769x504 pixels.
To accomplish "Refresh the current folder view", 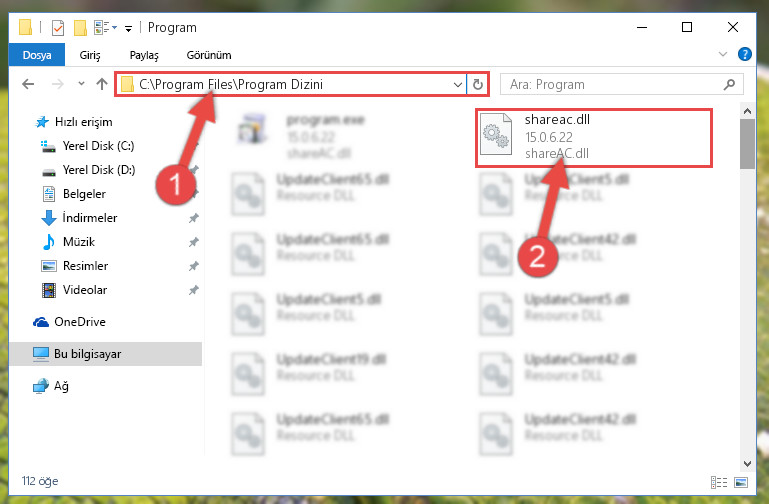I will point(478,85).
